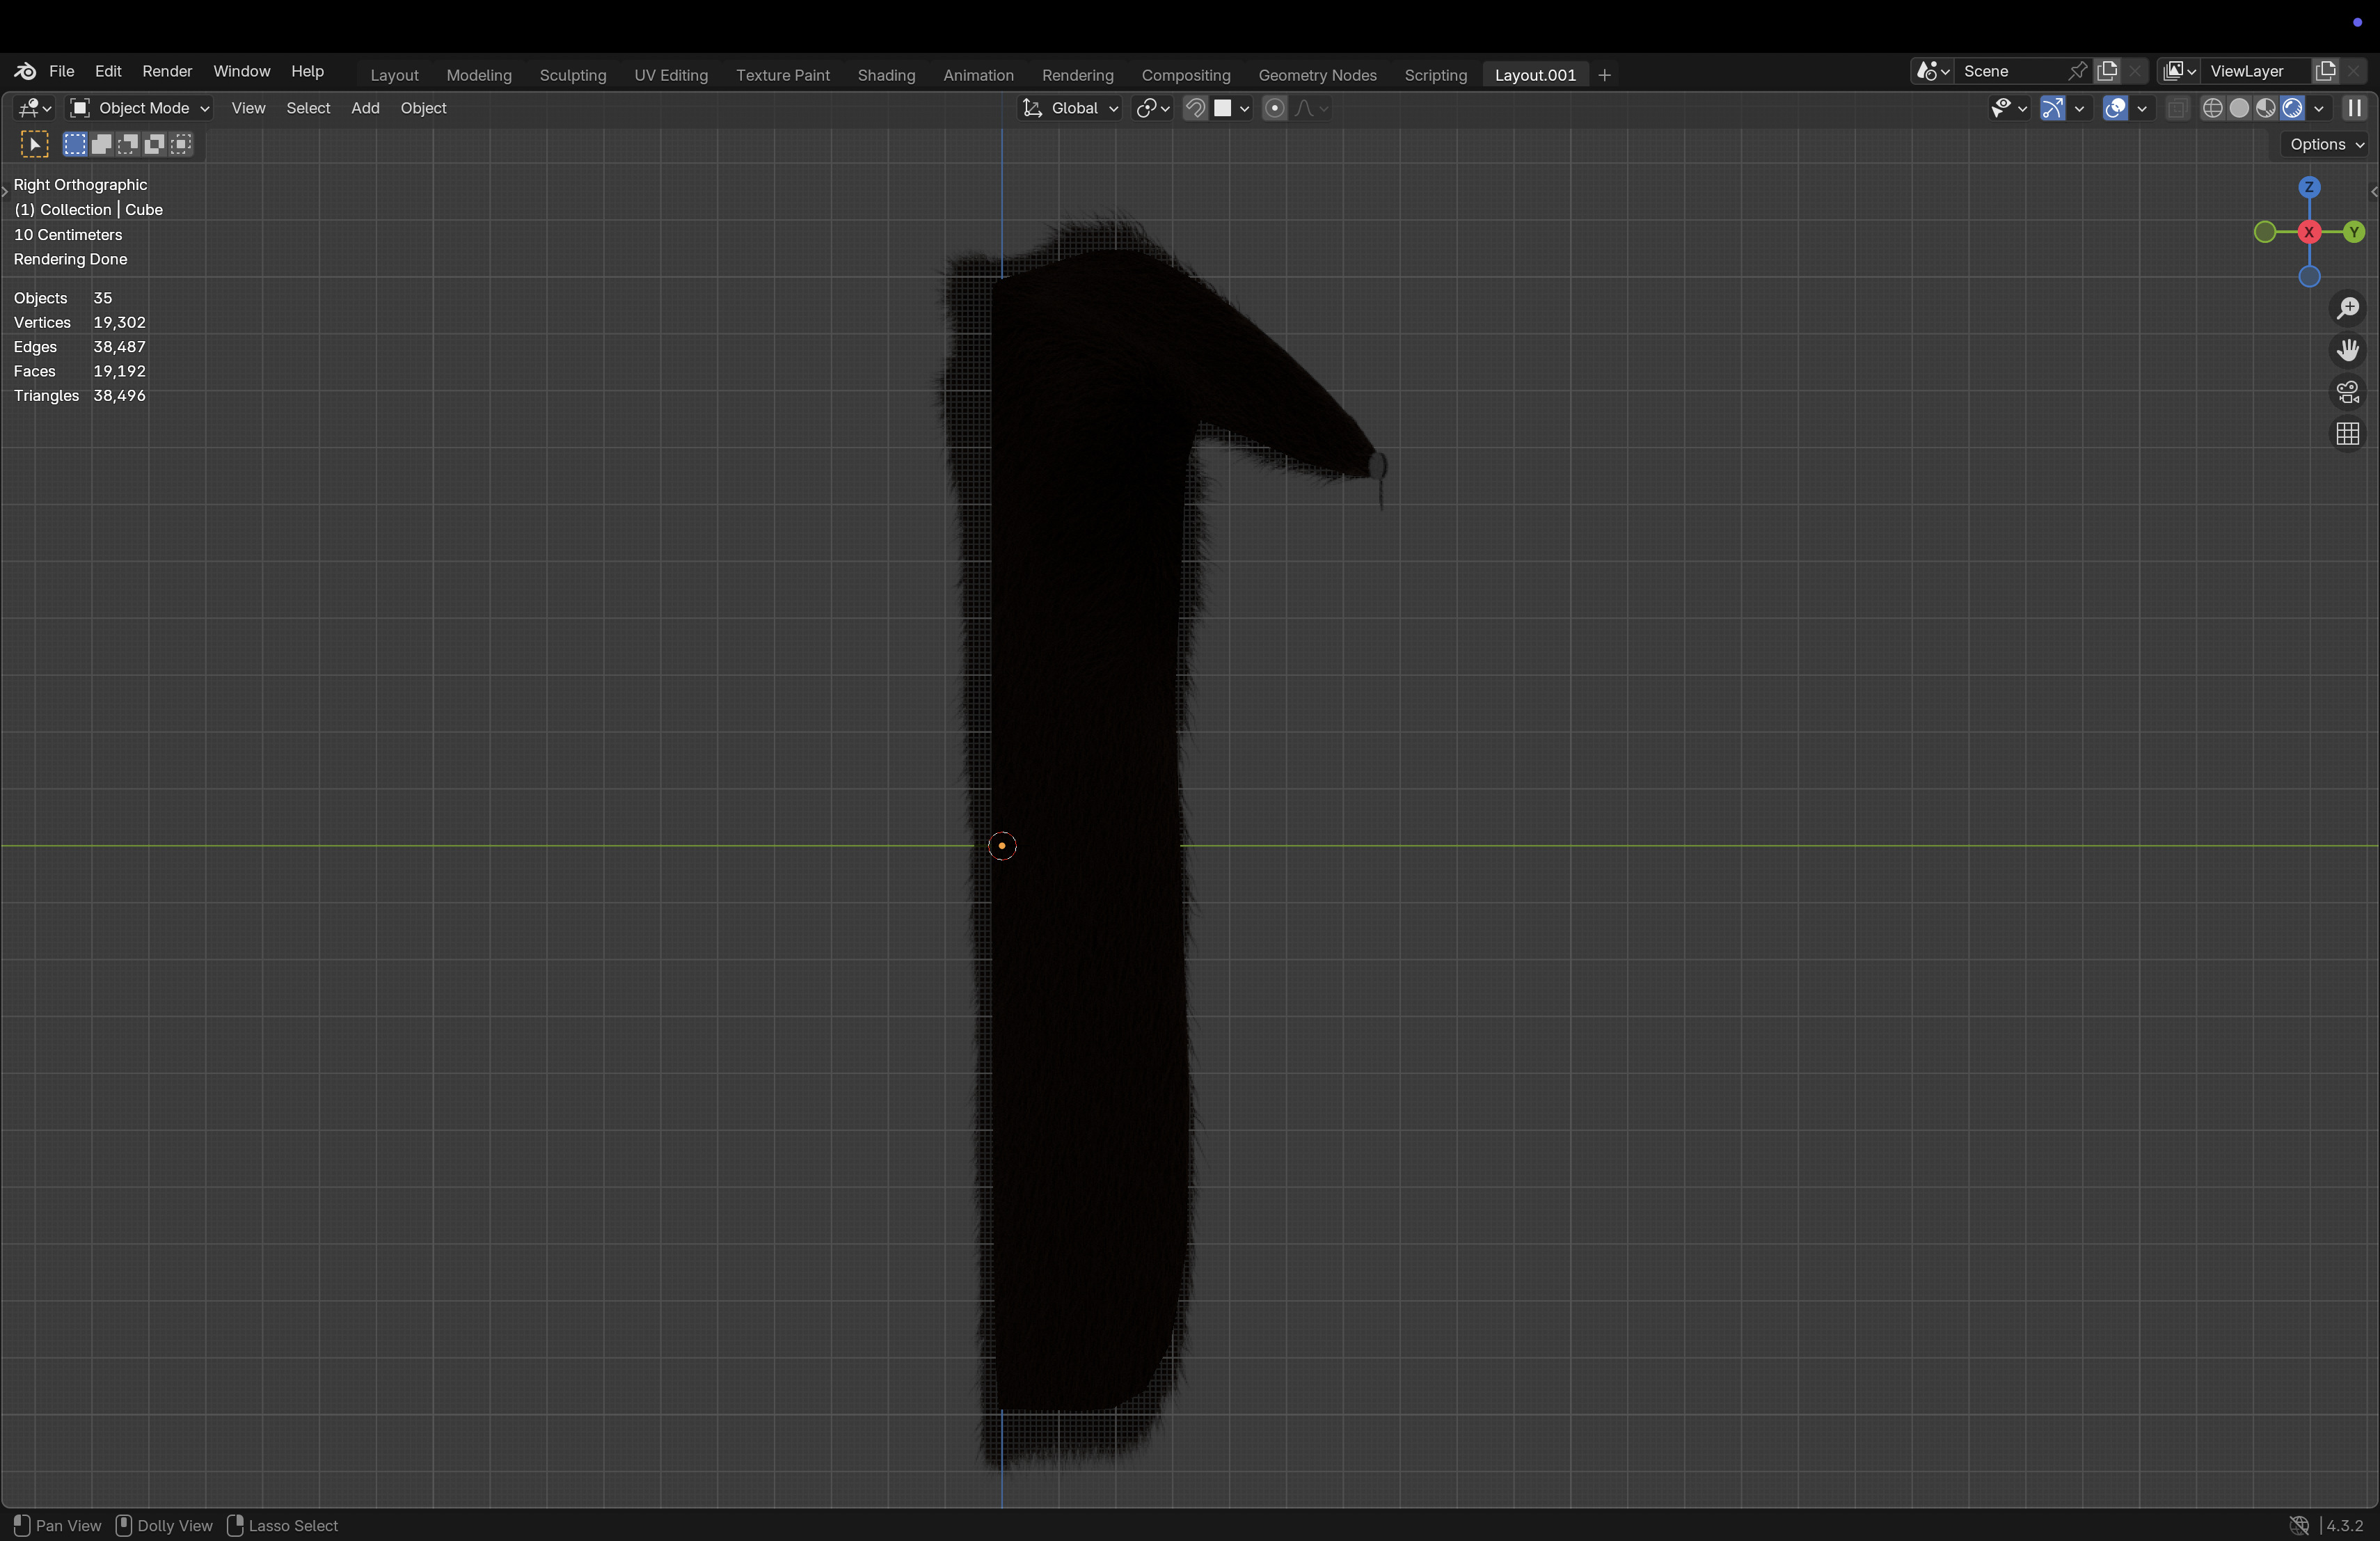This screenshot has width=2380, height=1541.
Task: Switch to the Geometry Nodes workspace tab
Action: [1317, 75]
